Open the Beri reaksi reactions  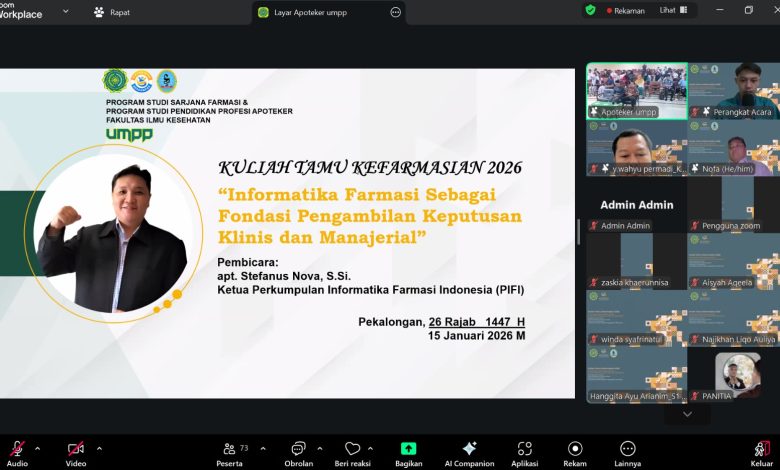pyautogui.click(x=352, y=450)
